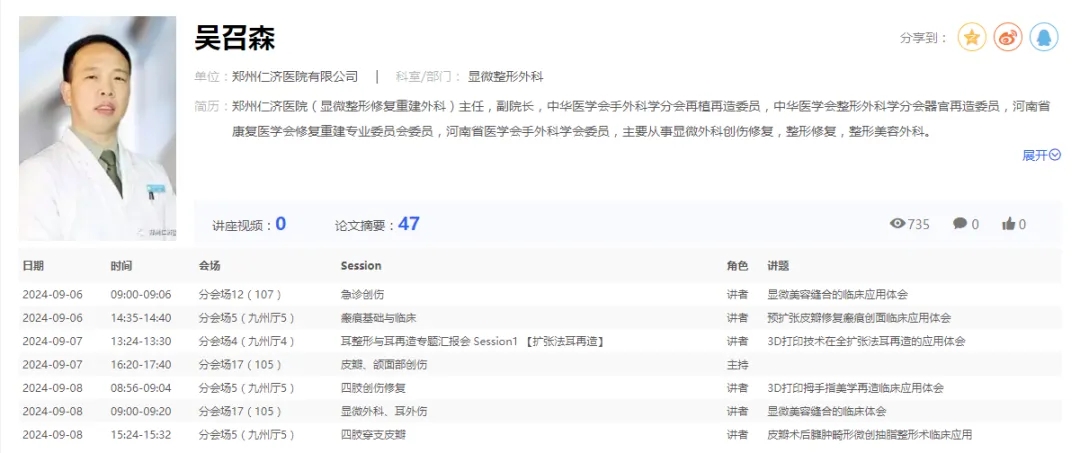Share to QQ Zone star icon
1080x453 pixels.
coord(972,37)
